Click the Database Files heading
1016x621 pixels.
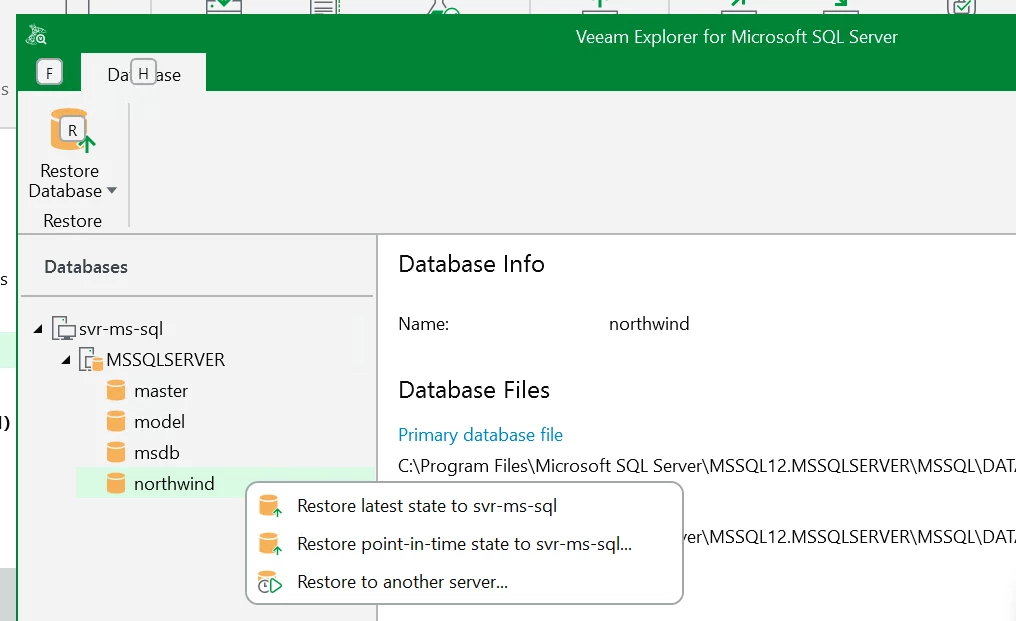(x=474, y=390)
